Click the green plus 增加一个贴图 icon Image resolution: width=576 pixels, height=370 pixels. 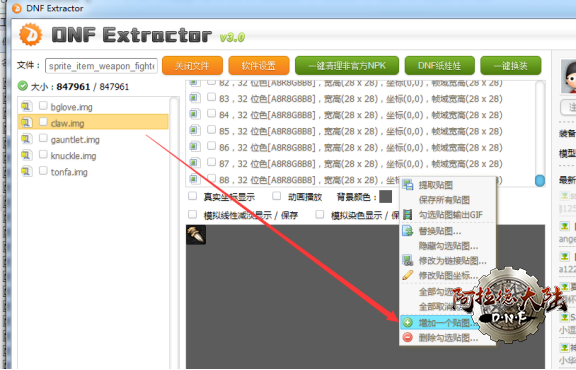pos(407,323)
